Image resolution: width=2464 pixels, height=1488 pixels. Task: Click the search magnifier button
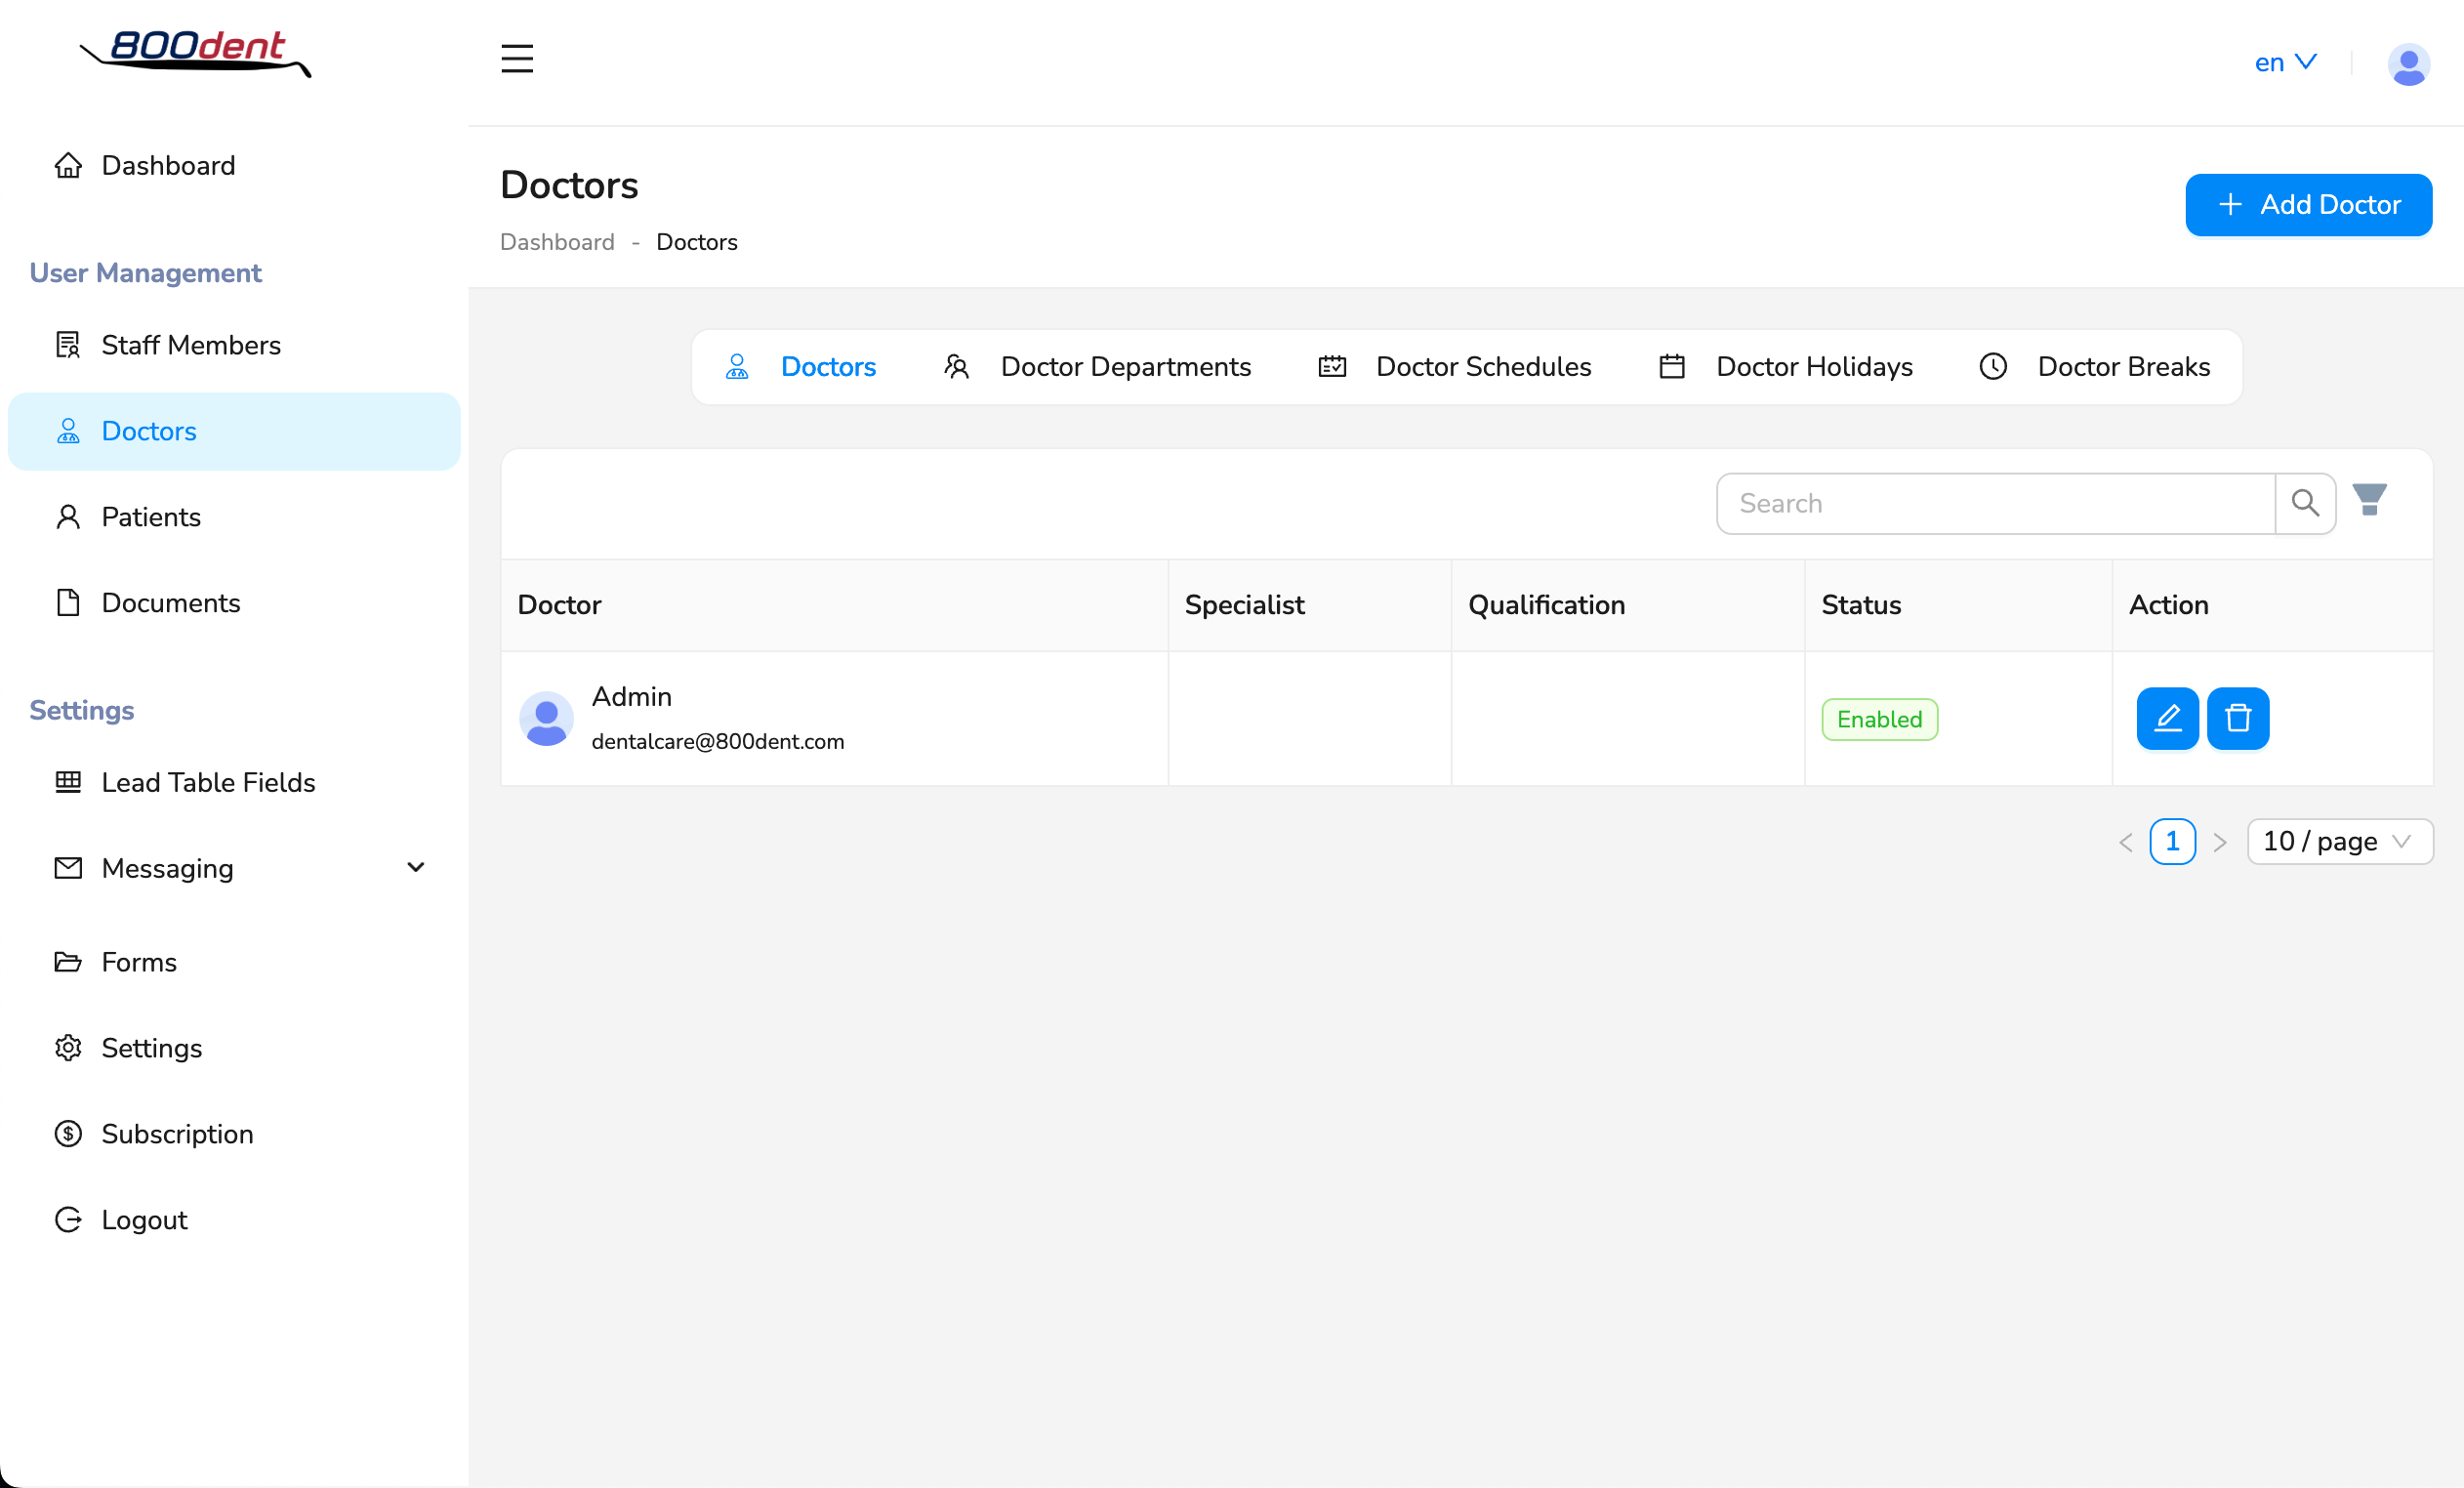point(2304,503)
